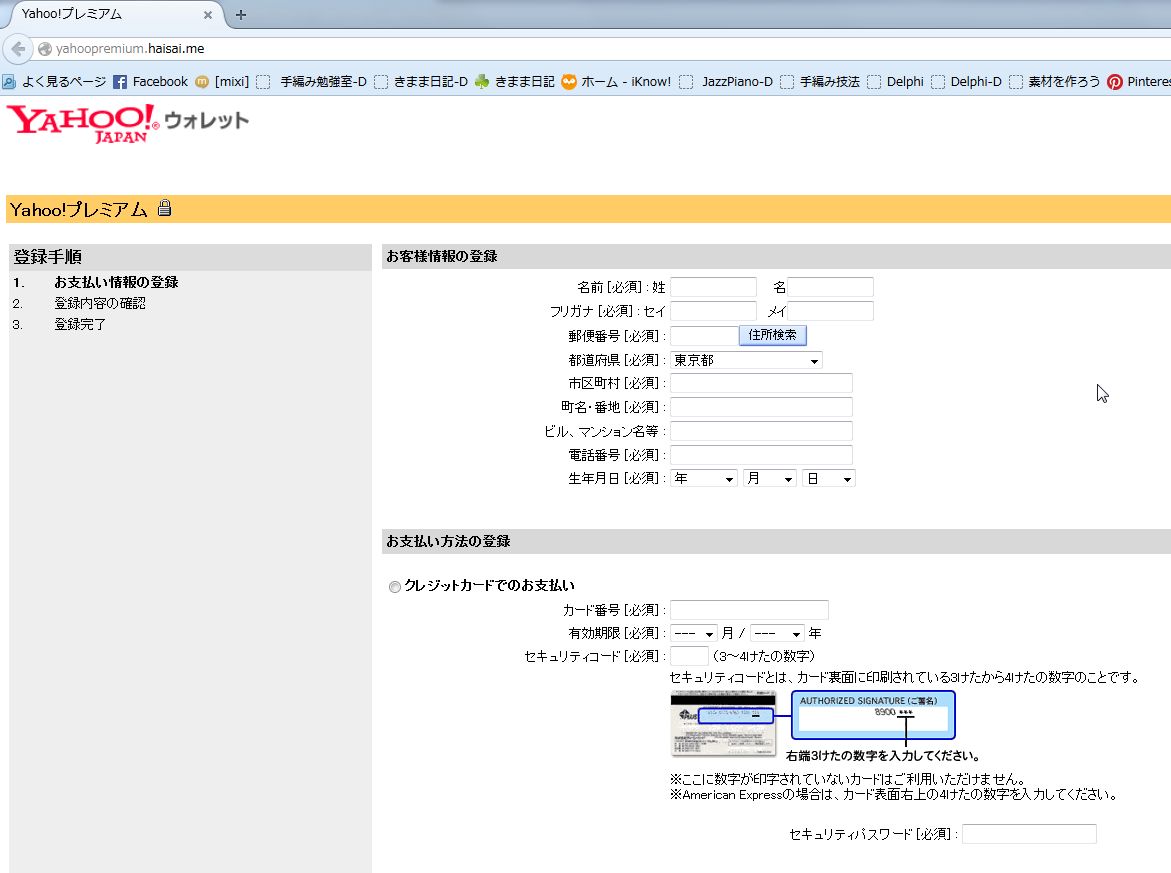Open the birth year 年 dropdown

pyautogui.click(x=703, y=478)
